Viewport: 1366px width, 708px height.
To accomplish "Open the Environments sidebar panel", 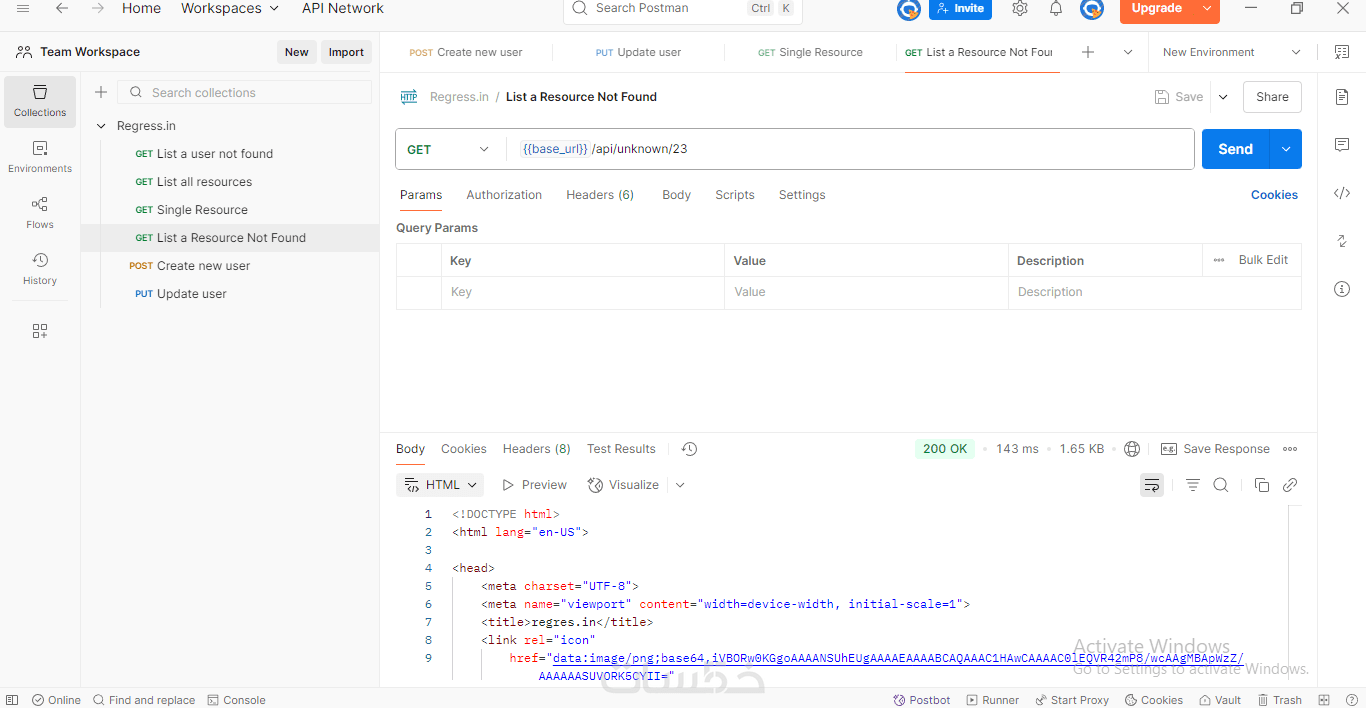I will [40, 156].
